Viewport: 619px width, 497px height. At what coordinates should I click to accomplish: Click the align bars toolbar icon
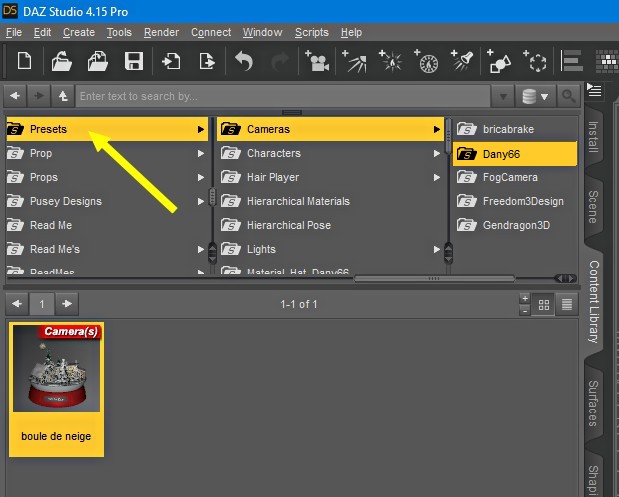click(x=571, y=61)
